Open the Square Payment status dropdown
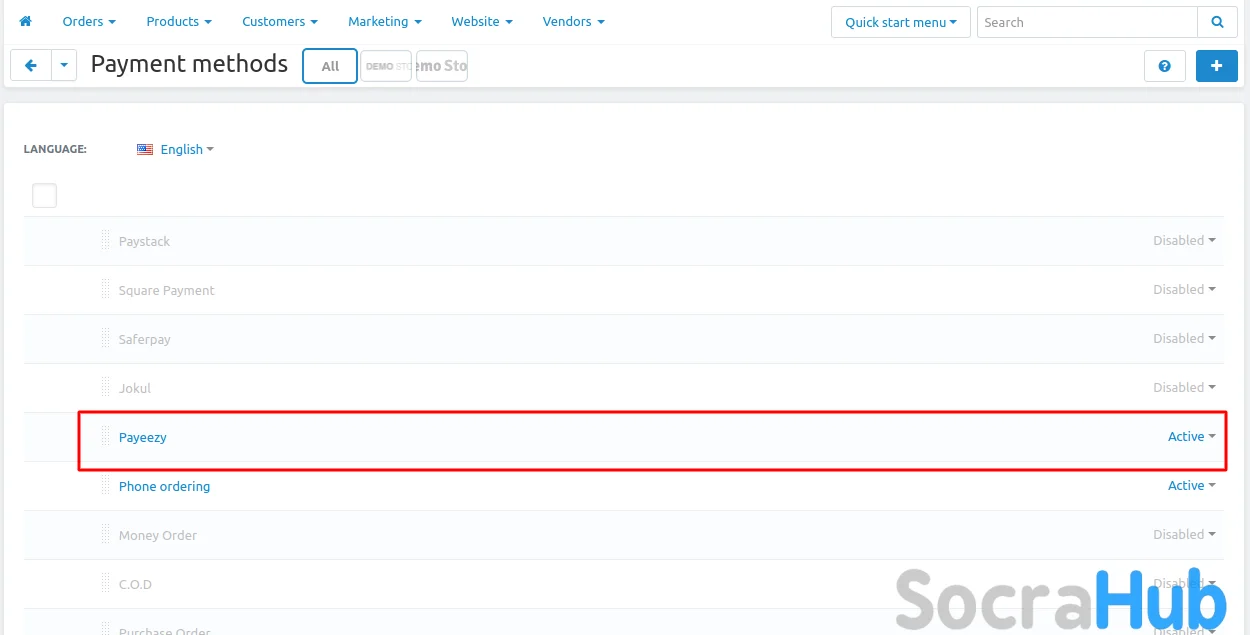1250x635 pixels. (x=1184, y=289)
